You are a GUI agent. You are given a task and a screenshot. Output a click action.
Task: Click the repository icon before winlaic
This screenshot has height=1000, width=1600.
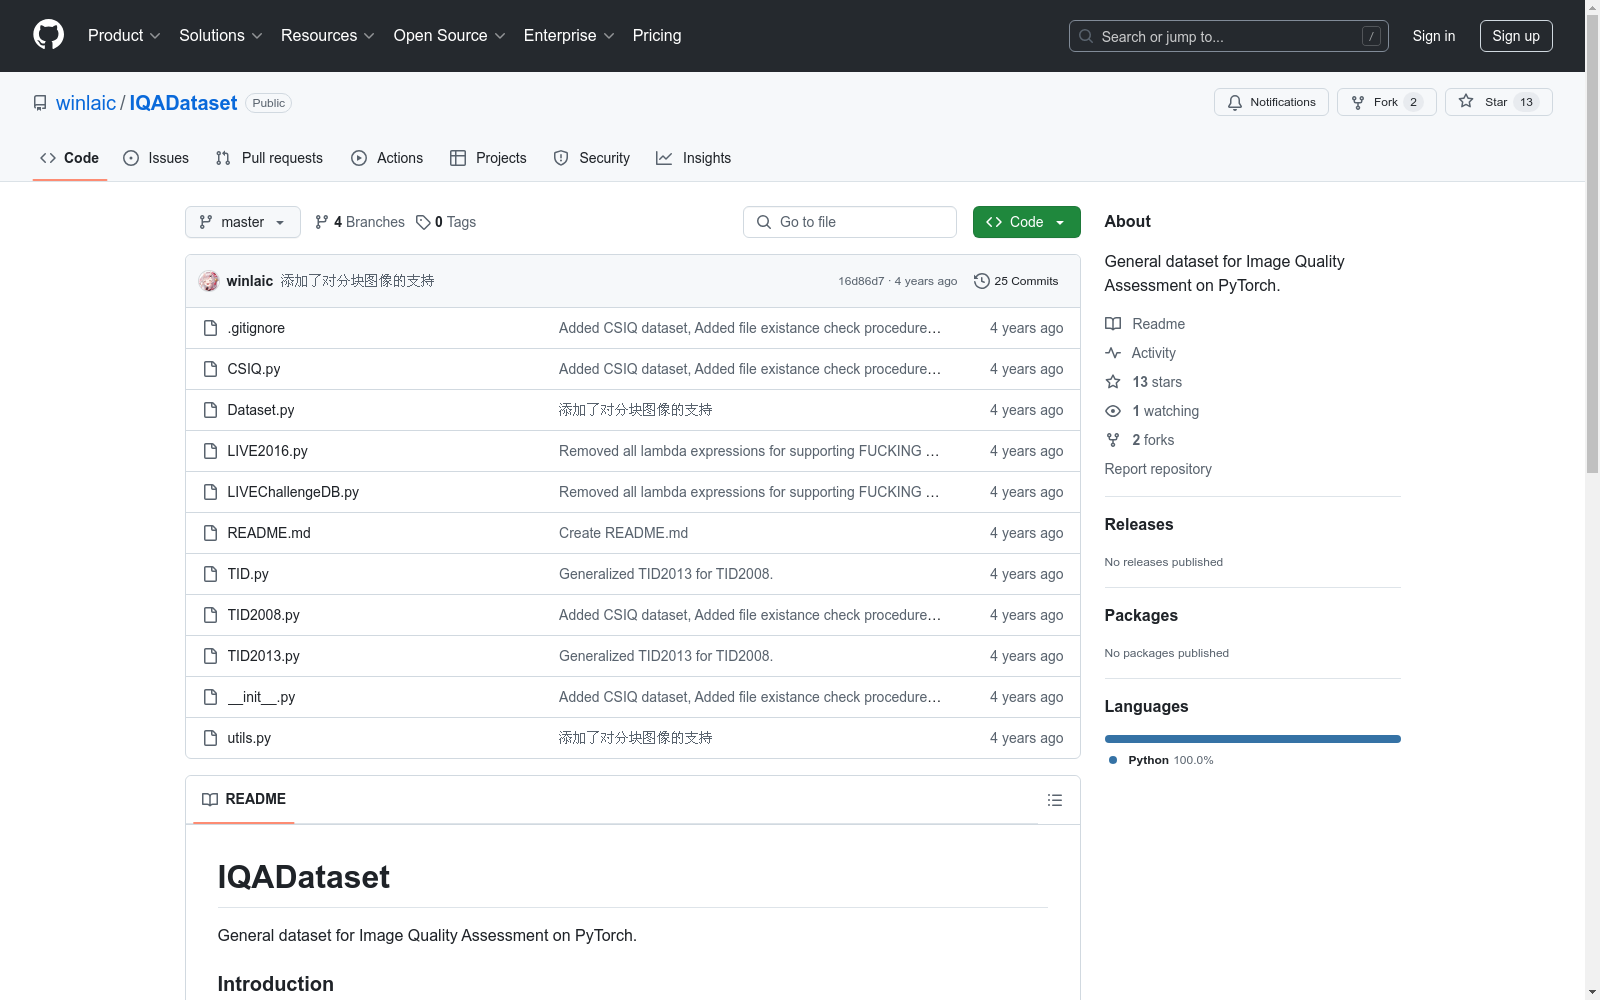(40, 103)
